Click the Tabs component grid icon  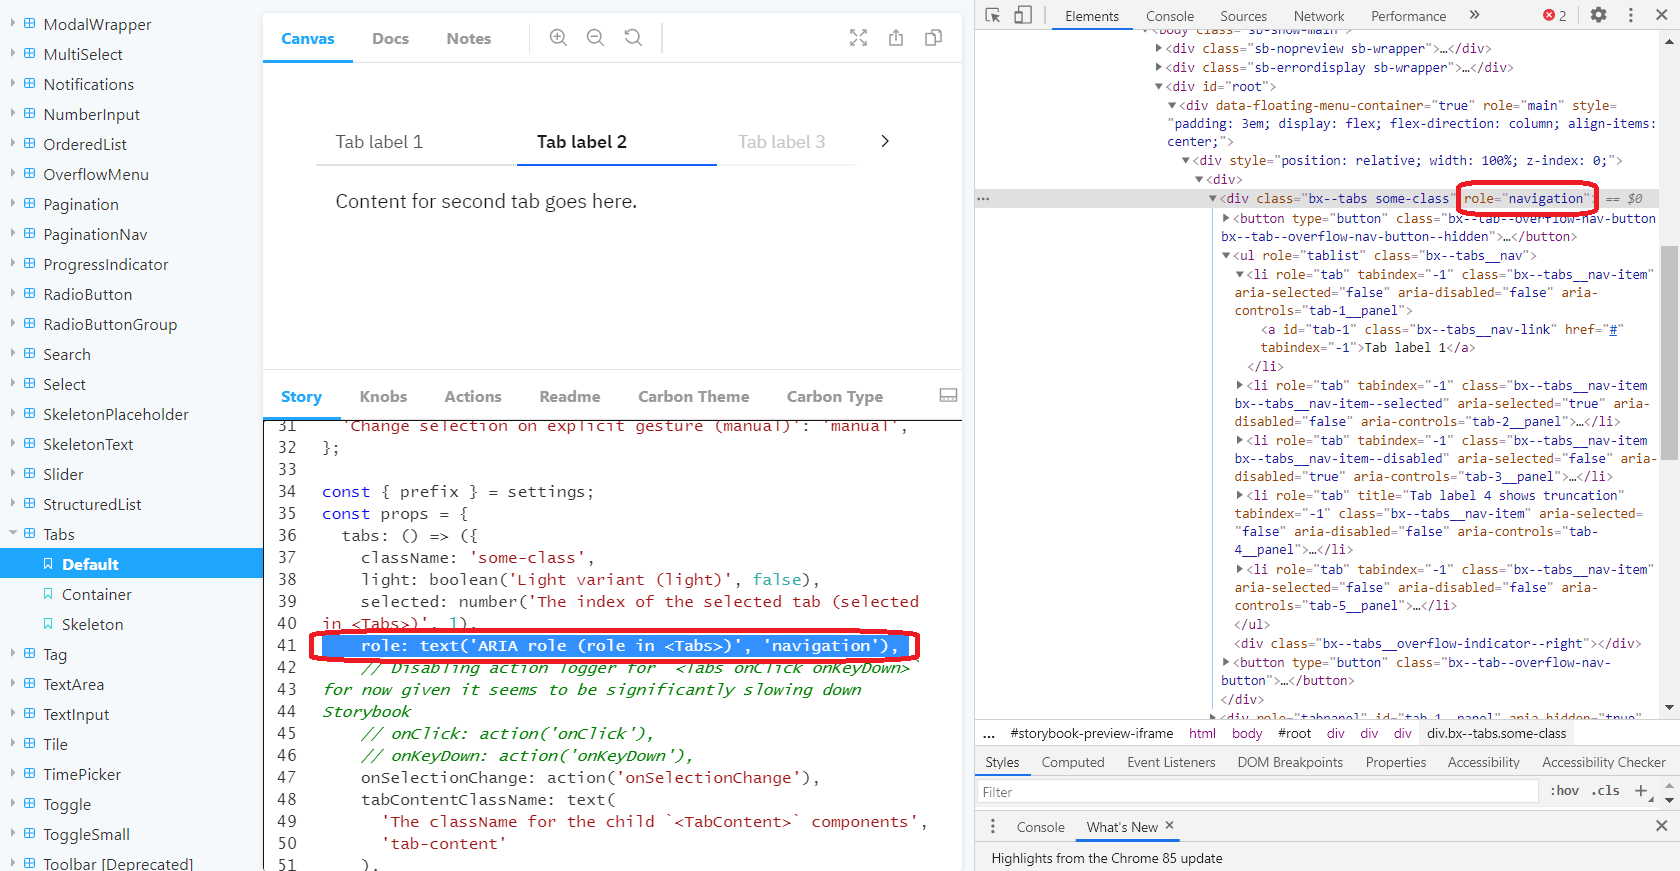pyautogui.click(x=30, y=534)
